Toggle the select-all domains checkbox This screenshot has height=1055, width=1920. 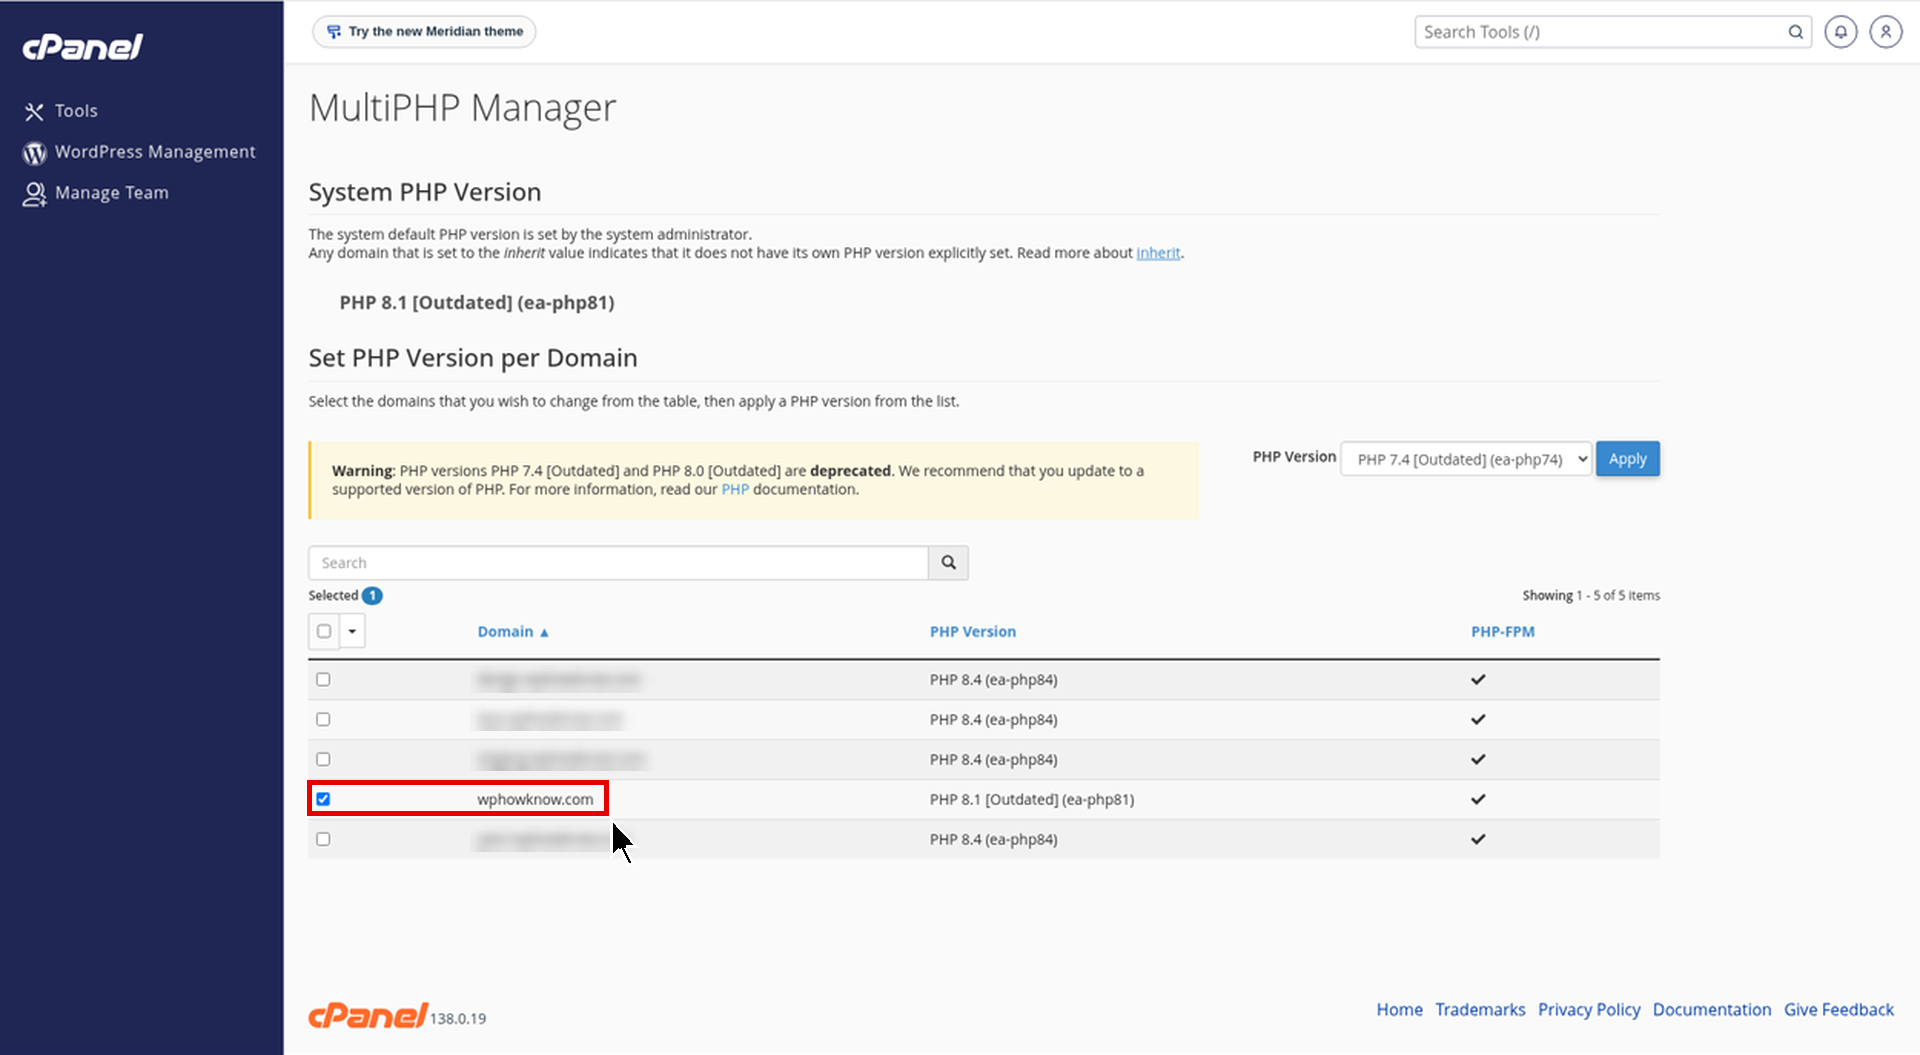[324, 631]
